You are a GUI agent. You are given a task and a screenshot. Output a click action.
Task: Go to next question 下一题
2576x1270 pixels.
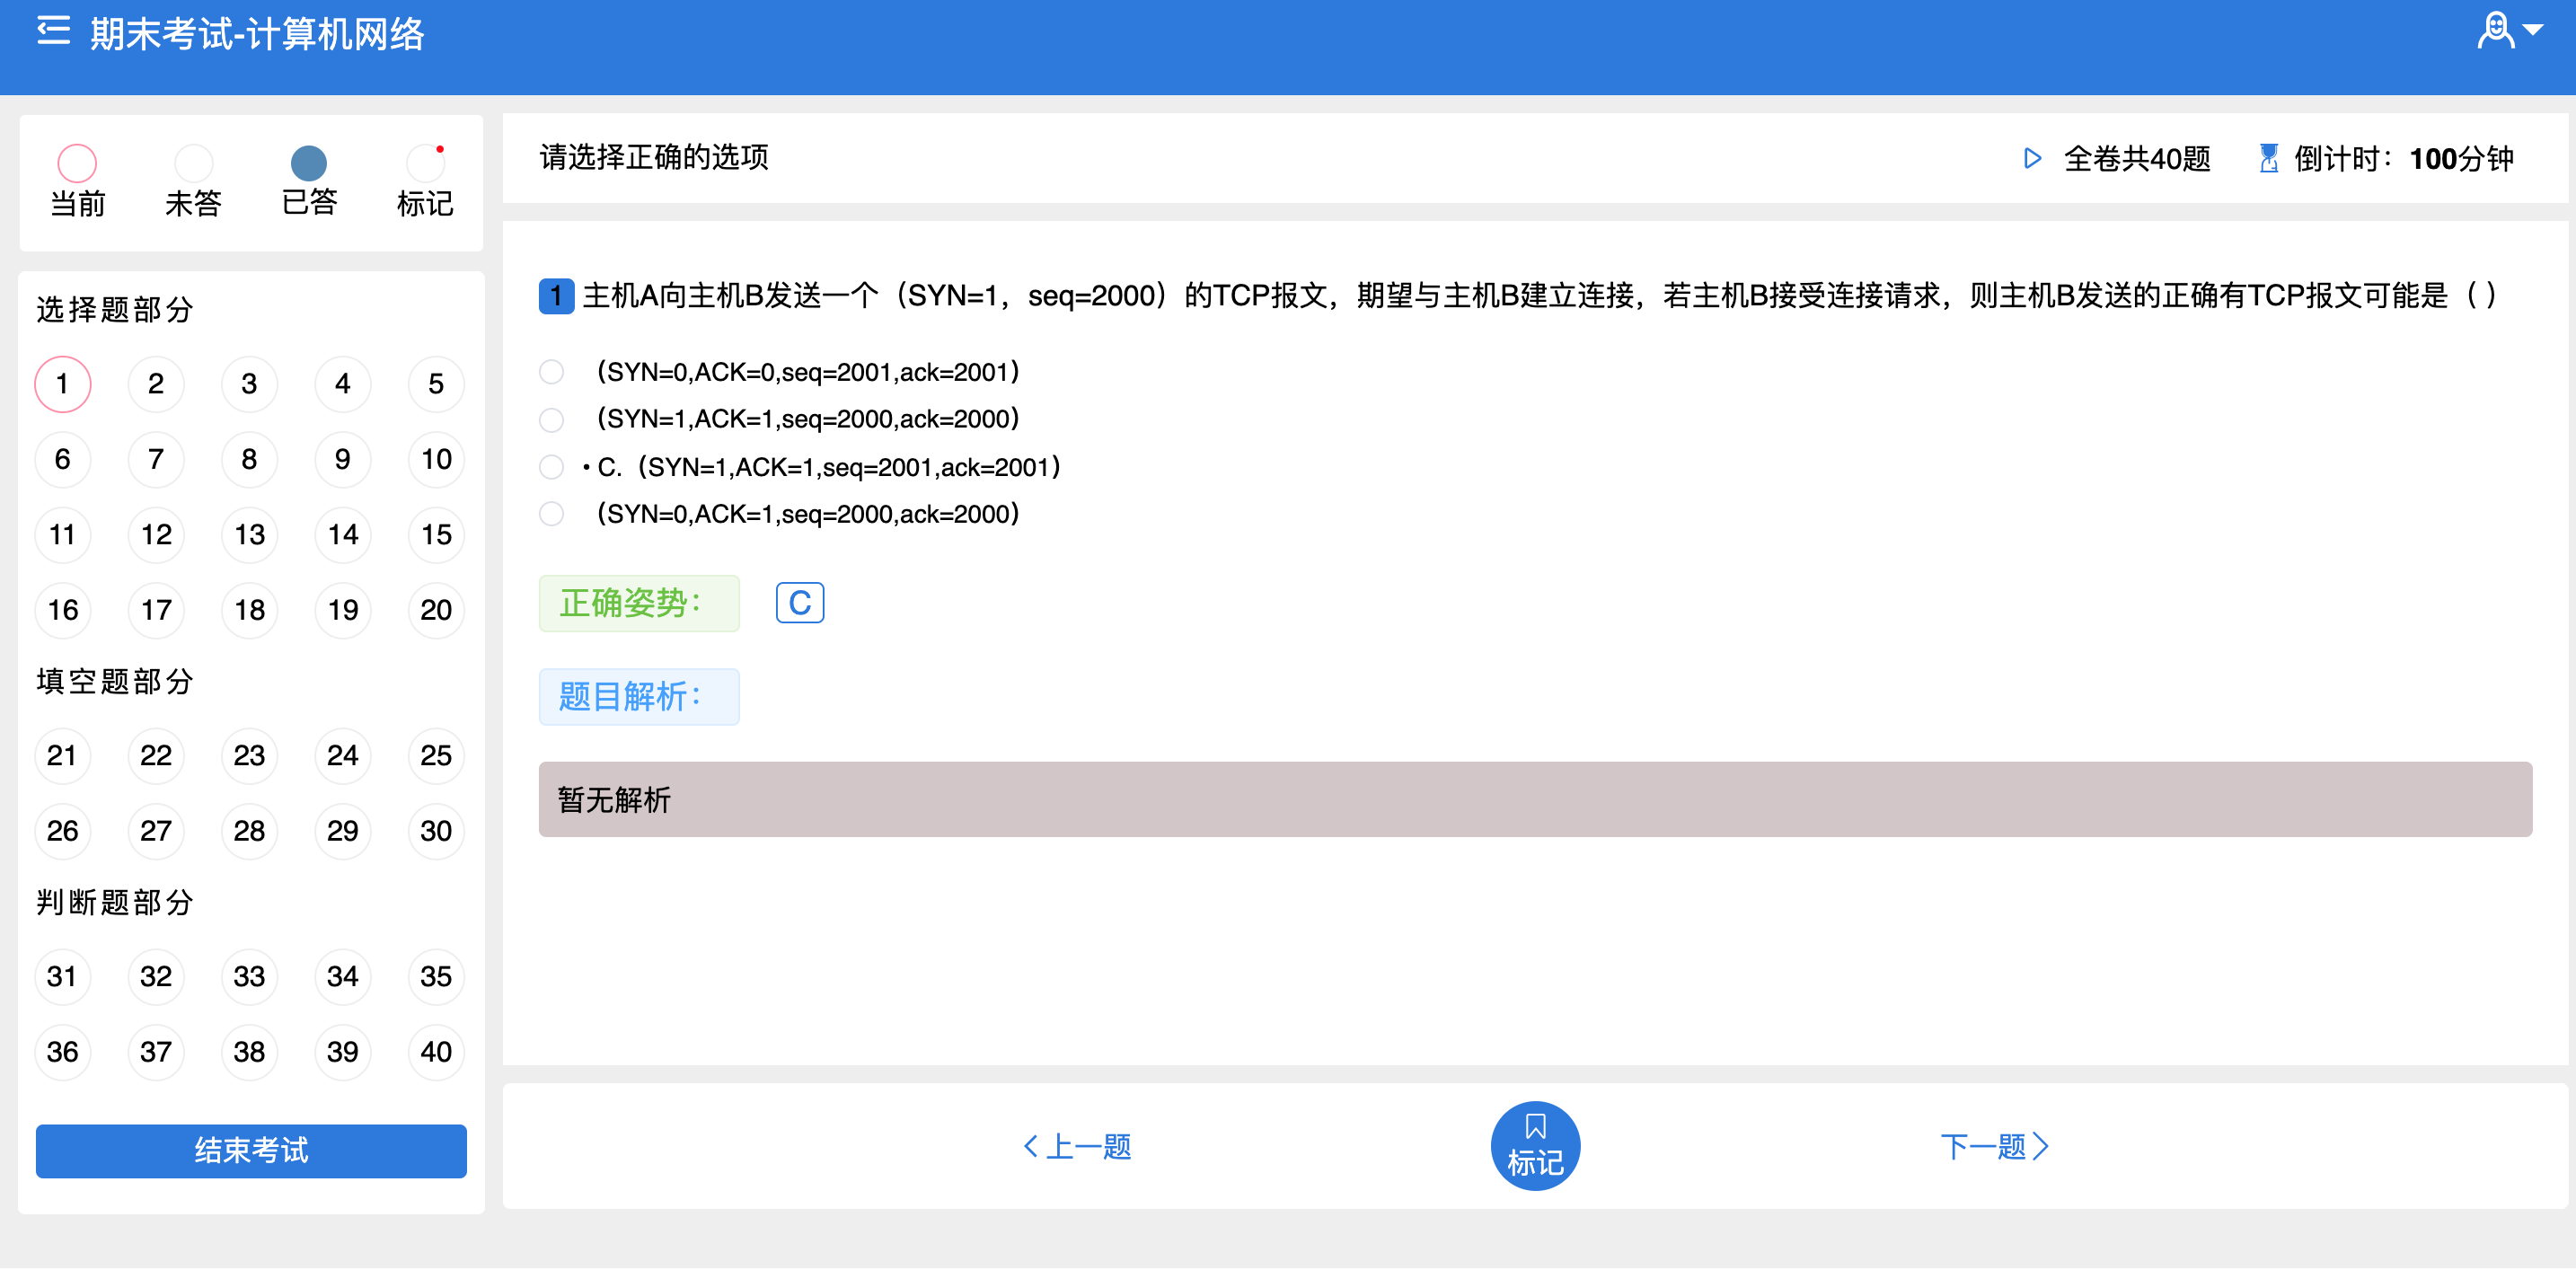tap(1994, 1146)
